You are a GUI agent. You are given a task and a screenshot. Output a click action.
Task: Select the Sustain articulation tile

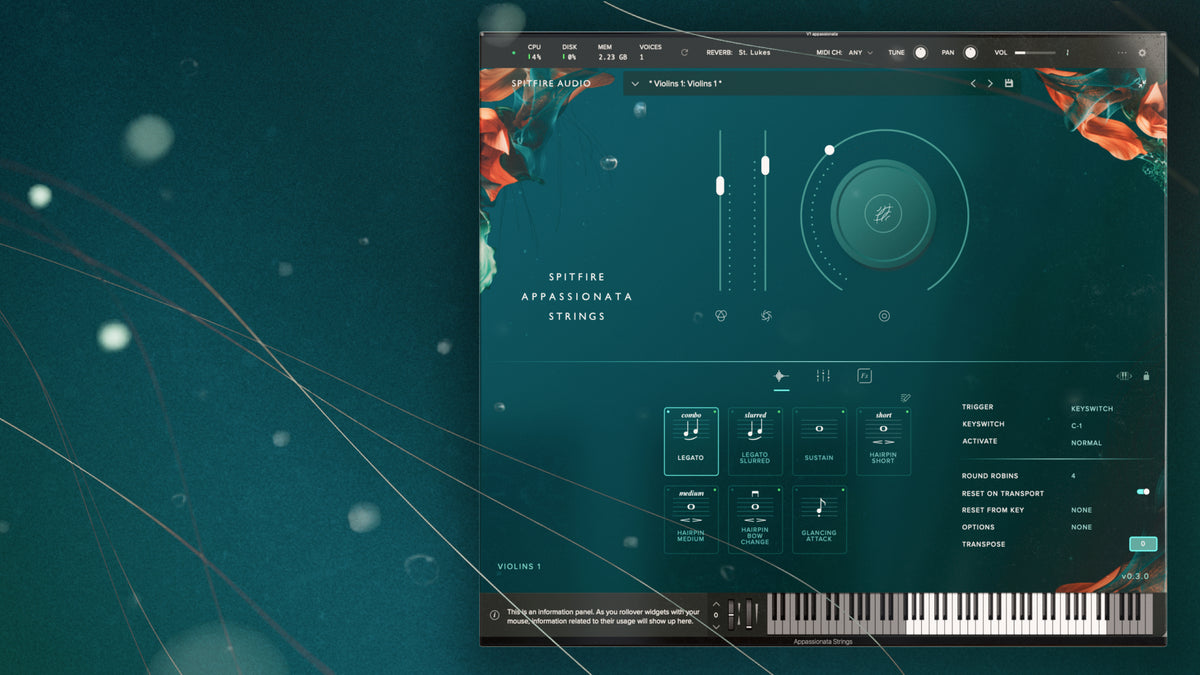(x=819, y=441)
